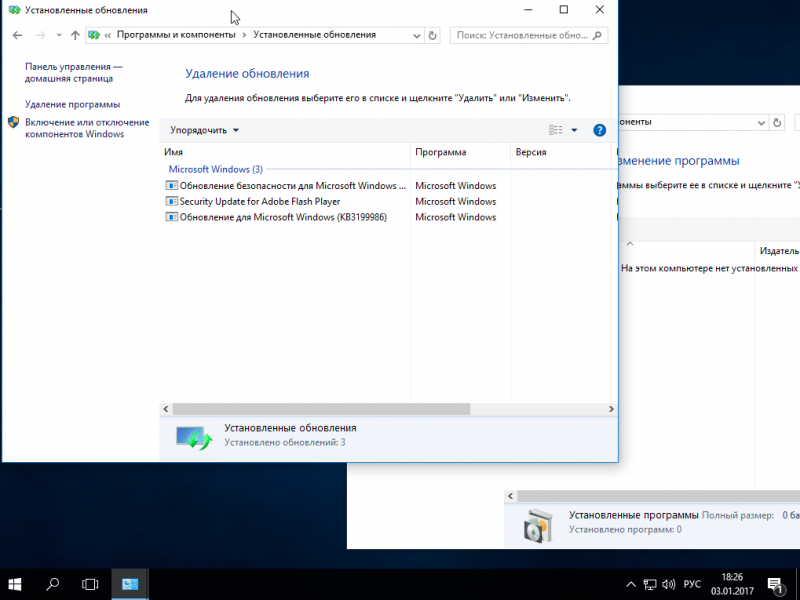Go back using the back arrow
The width and height of the screenshot is (800, 600).
[x=17, y=35]
